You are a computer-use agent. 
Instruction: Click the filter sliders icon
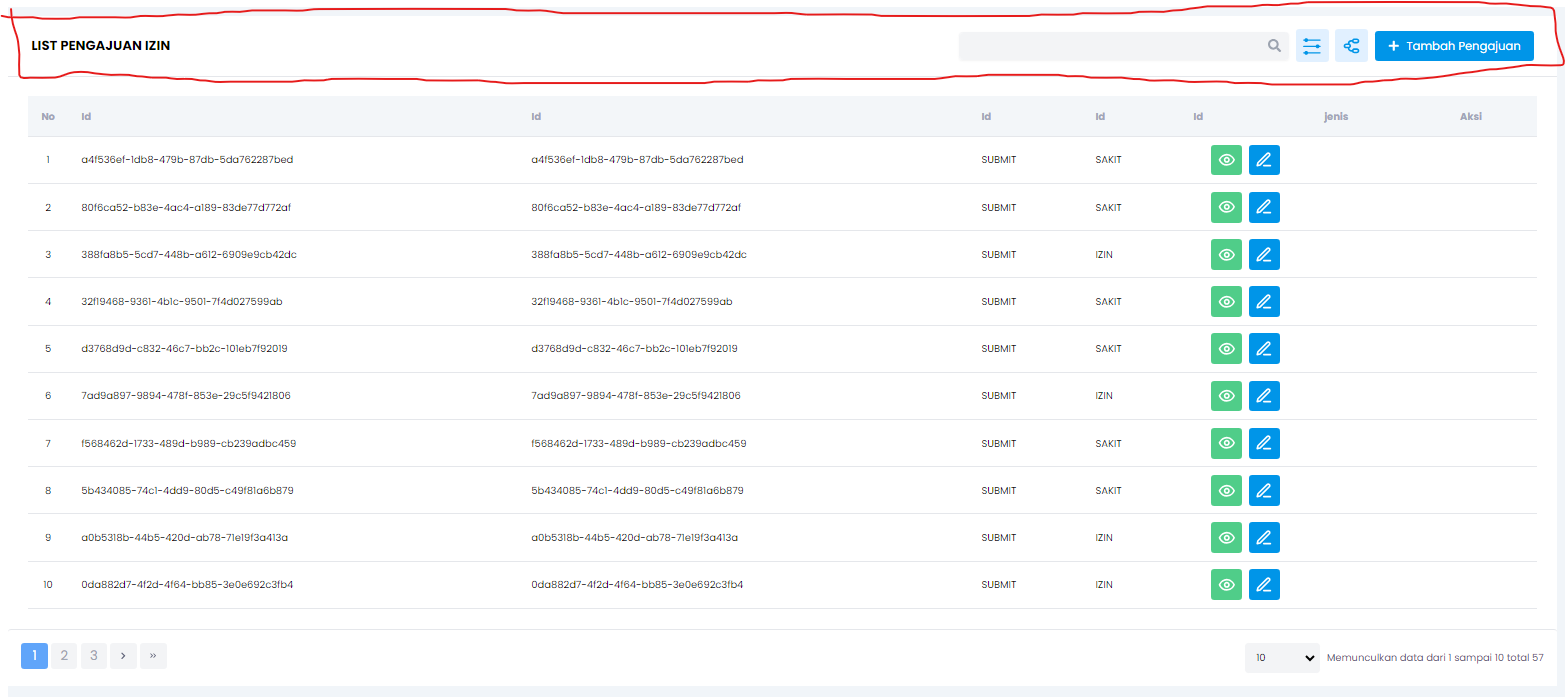point(1312,46)
